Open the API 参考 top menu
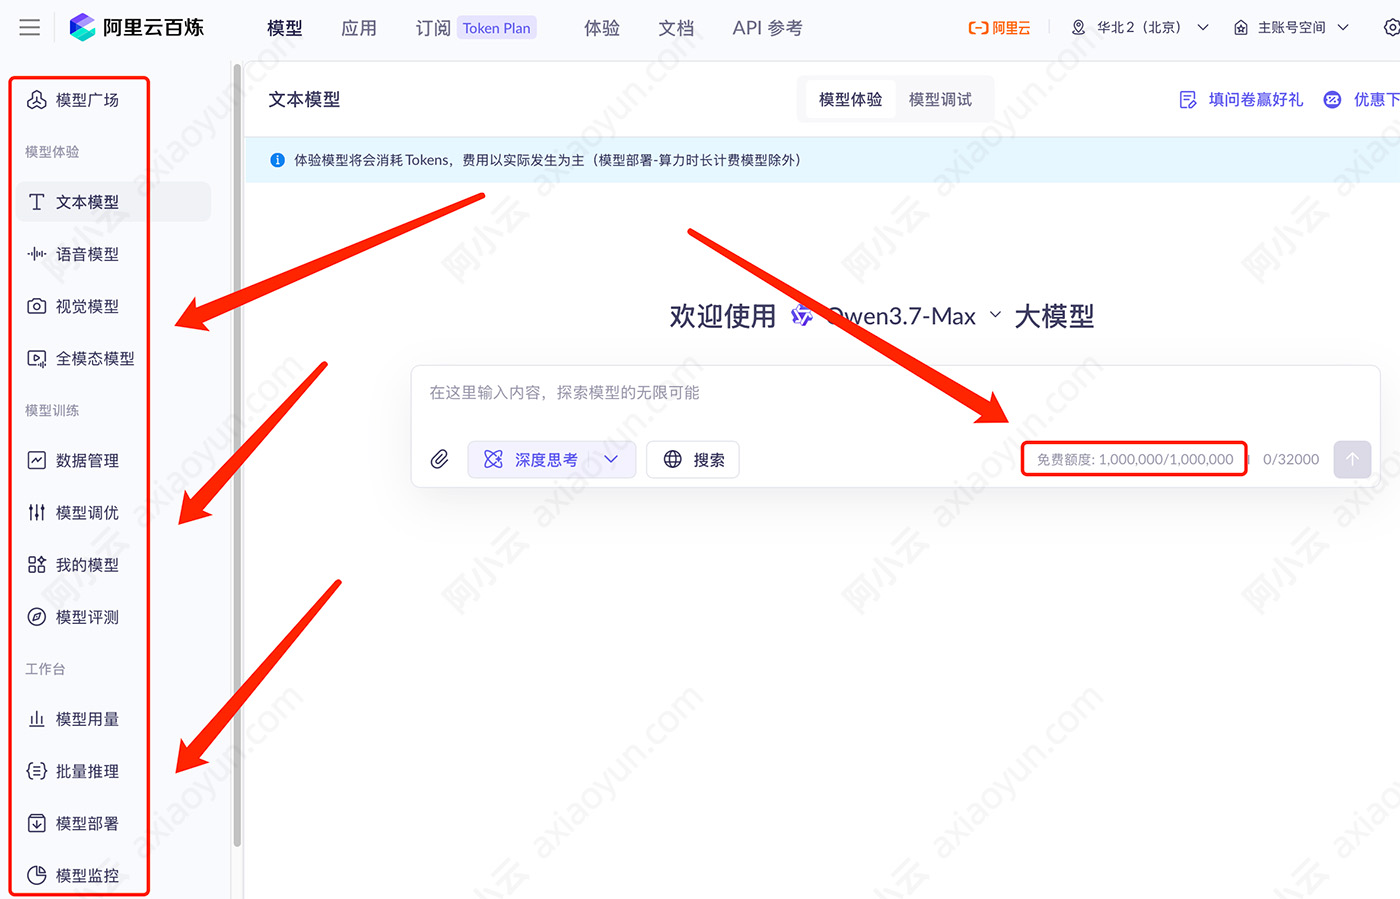 click(x=768, y=28)
